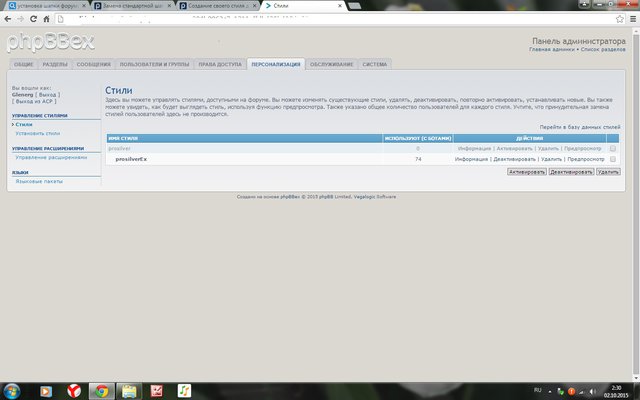
Task: Click the RU language indicator
Action: coord(538,390)
